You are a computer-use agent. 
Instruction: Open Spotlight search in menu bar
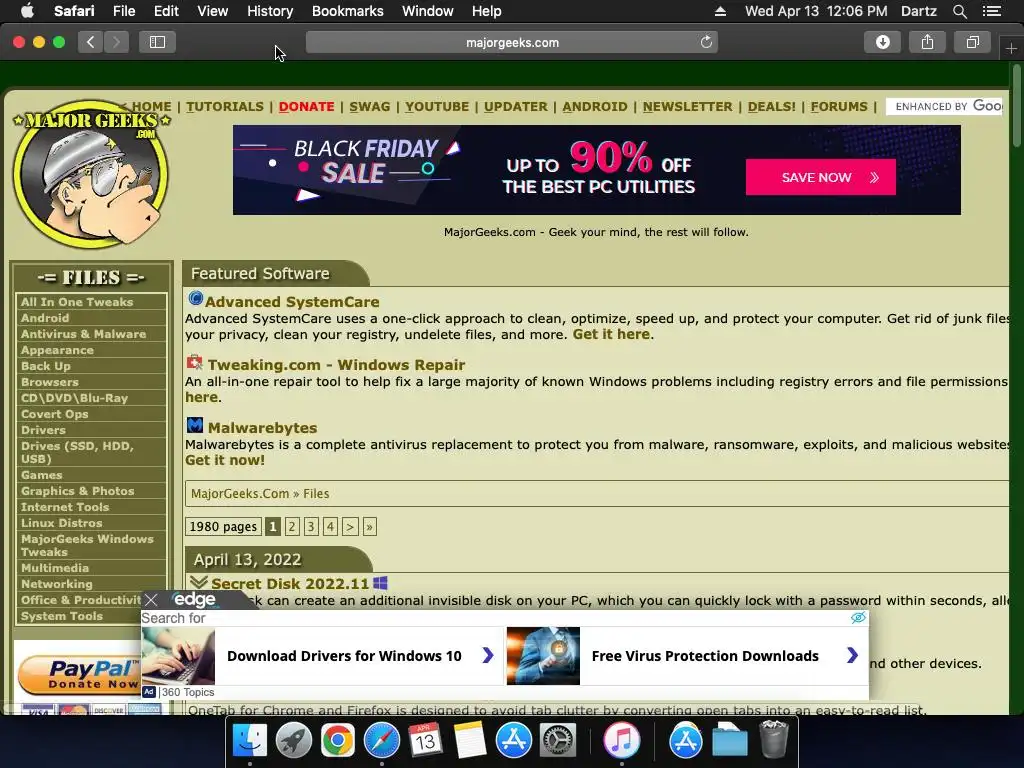959,11
